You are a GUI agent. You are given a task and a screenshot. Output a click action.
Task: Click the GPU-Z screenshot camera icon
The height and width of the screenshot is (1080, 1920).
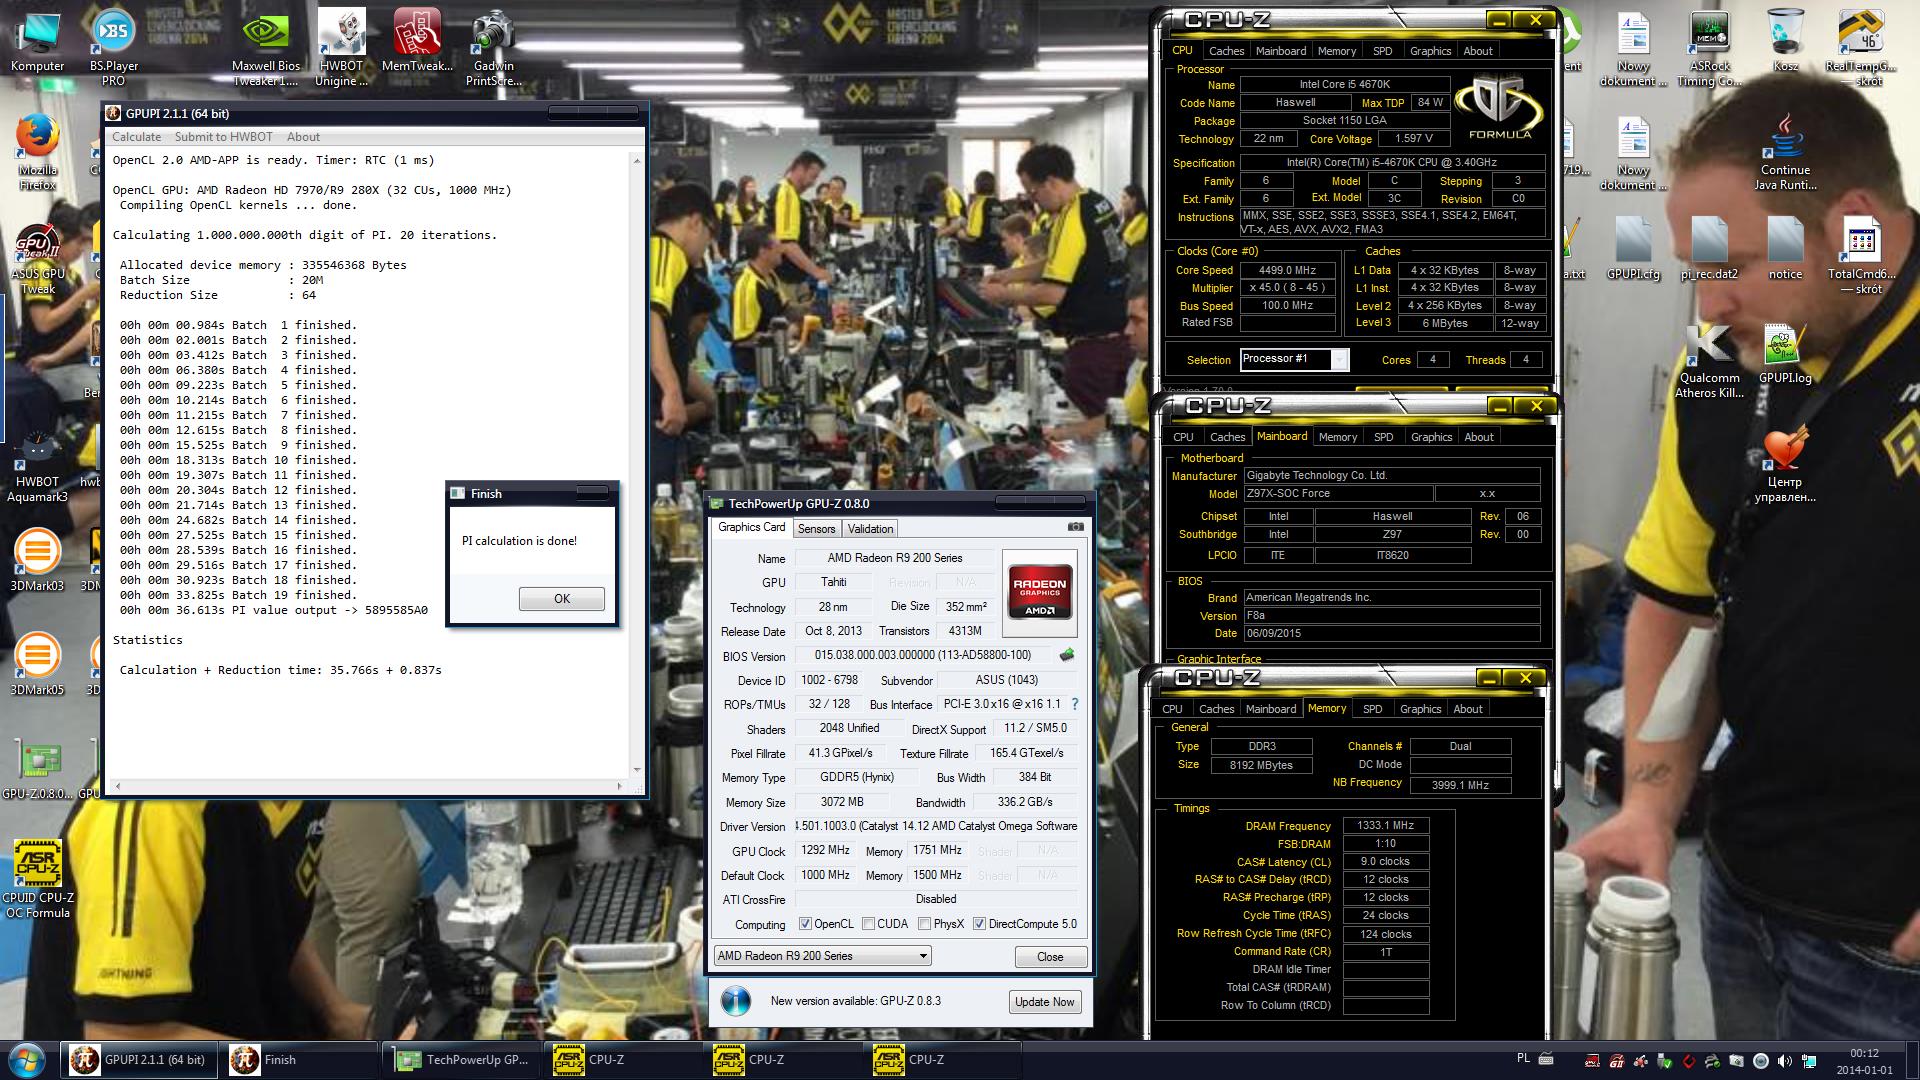click(1075, 526)
